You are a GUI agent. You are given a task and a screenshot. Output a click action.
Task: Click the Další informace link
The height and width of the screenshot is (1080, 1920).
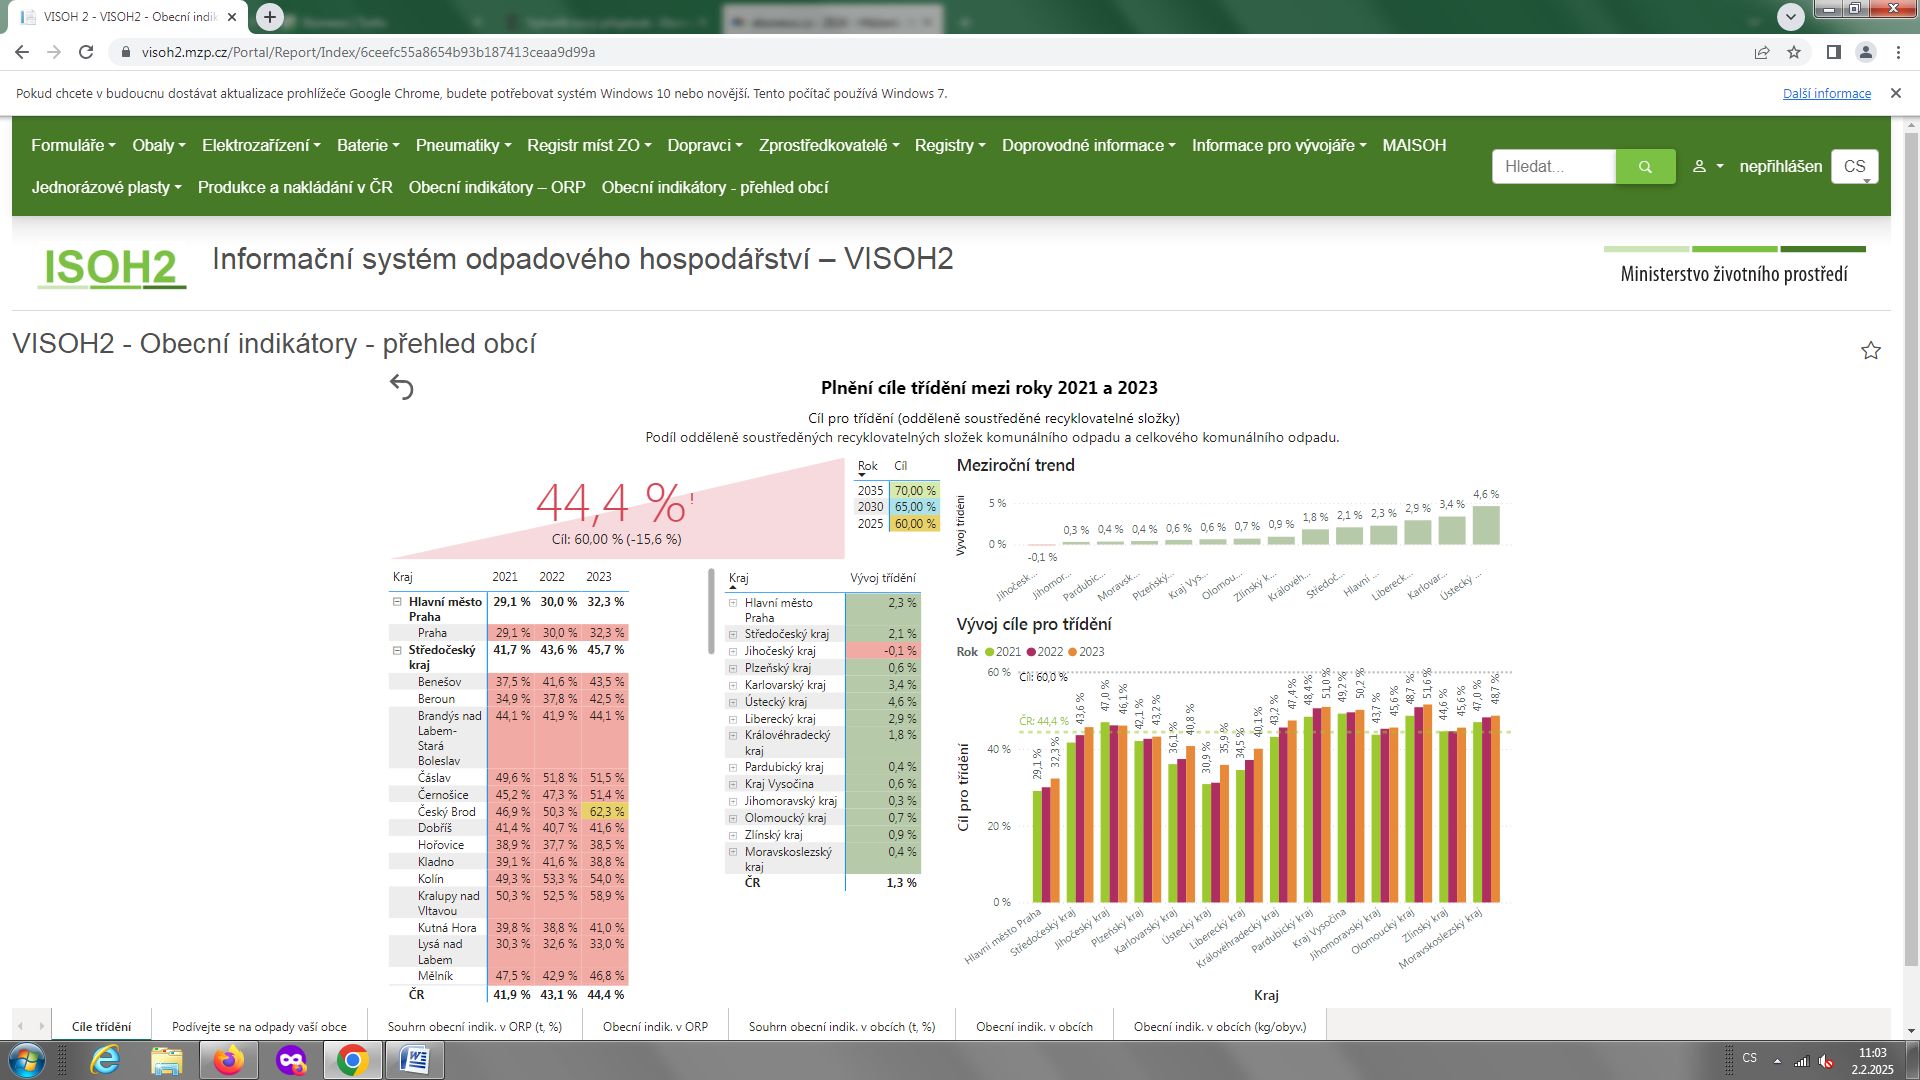pos(1826,93)
